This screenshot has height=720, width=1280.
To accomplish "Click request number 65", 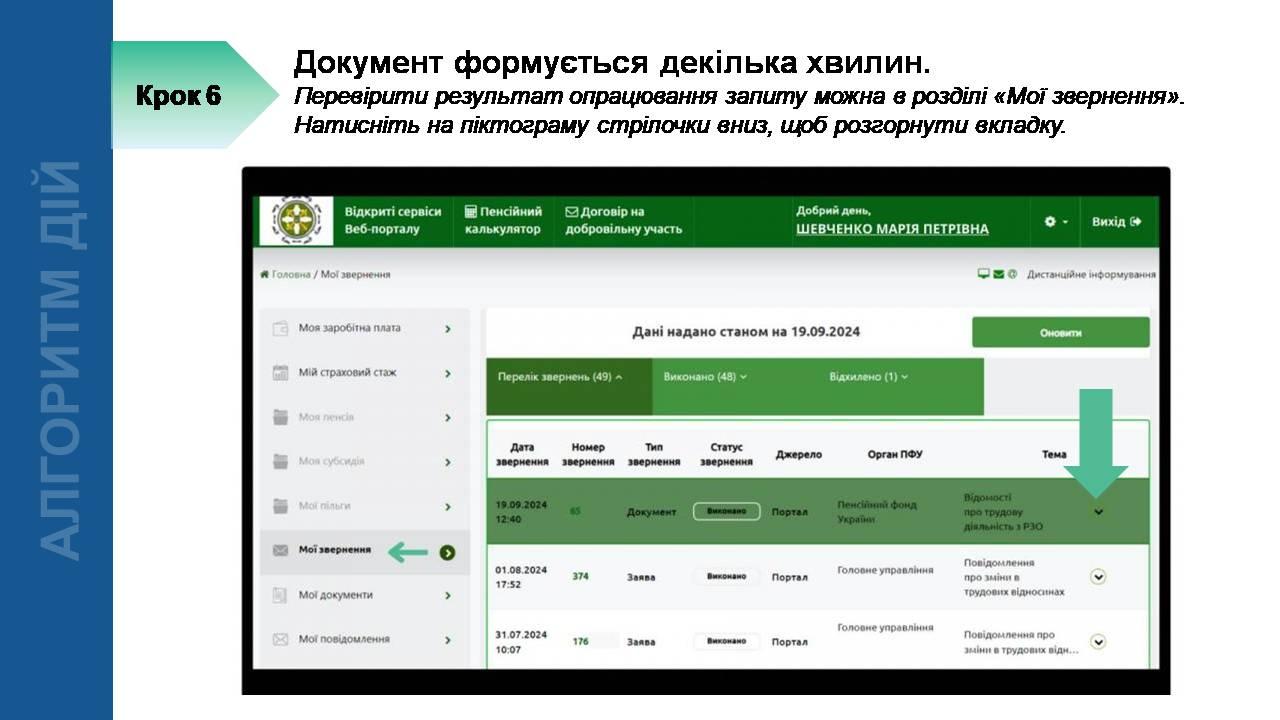I will (x=575, y=511).
